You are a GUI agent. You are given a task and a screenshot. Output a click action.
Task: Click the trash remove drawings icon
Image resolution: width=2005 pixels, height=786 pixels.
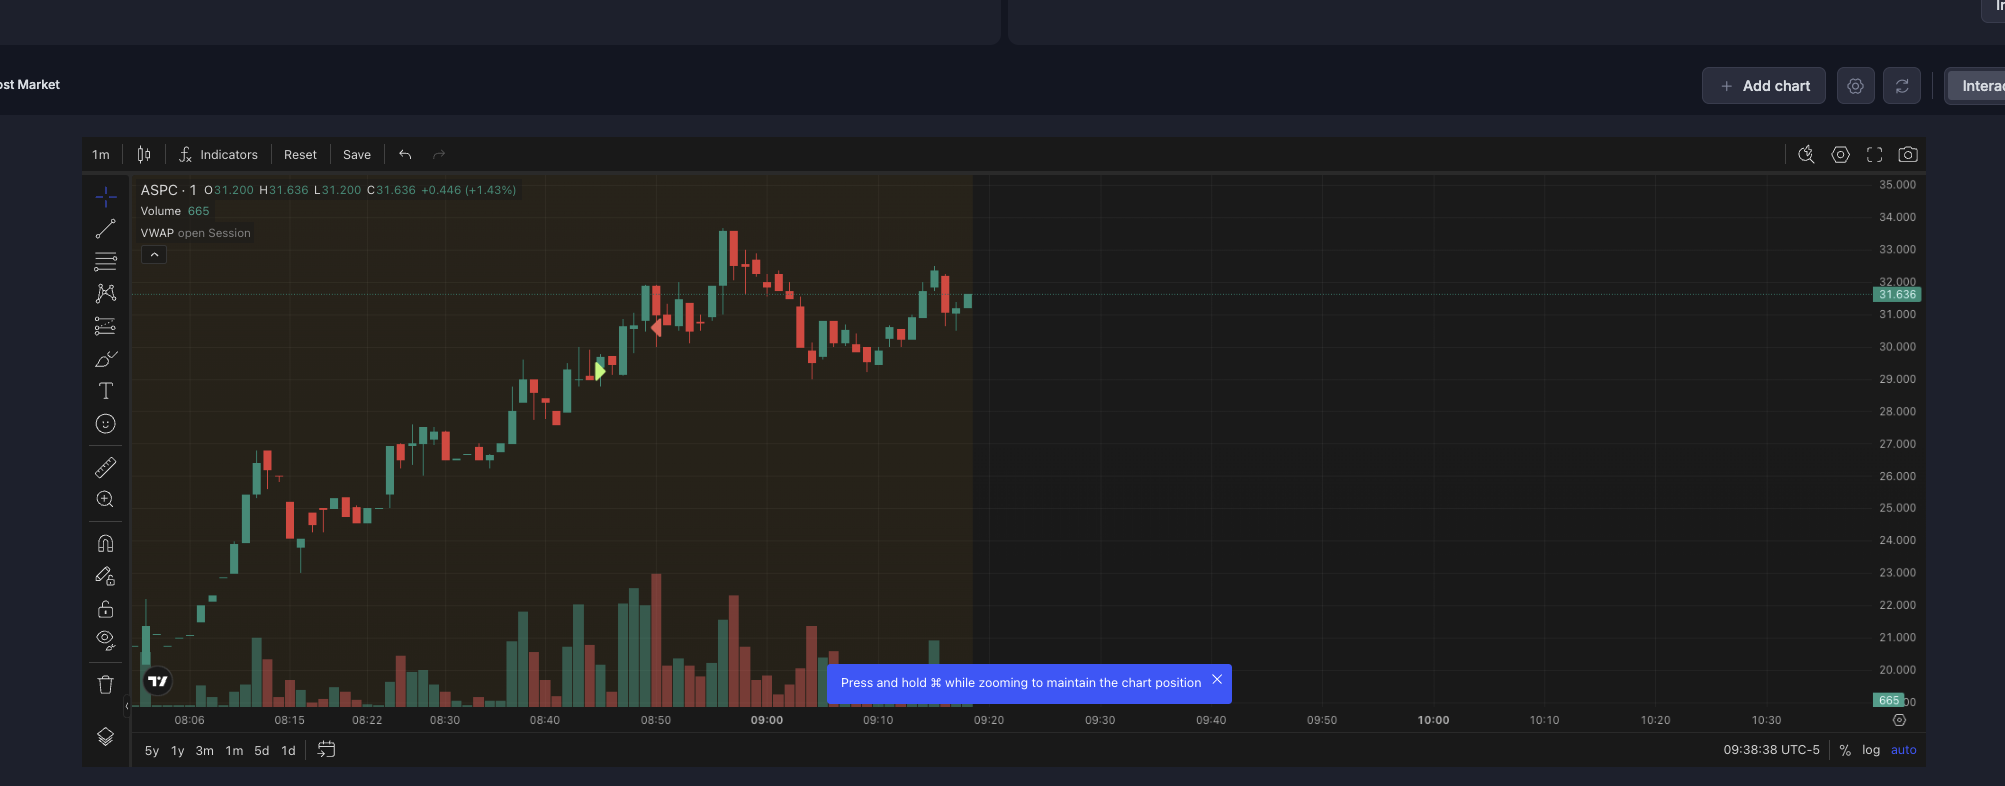click(x=105, y=685)
